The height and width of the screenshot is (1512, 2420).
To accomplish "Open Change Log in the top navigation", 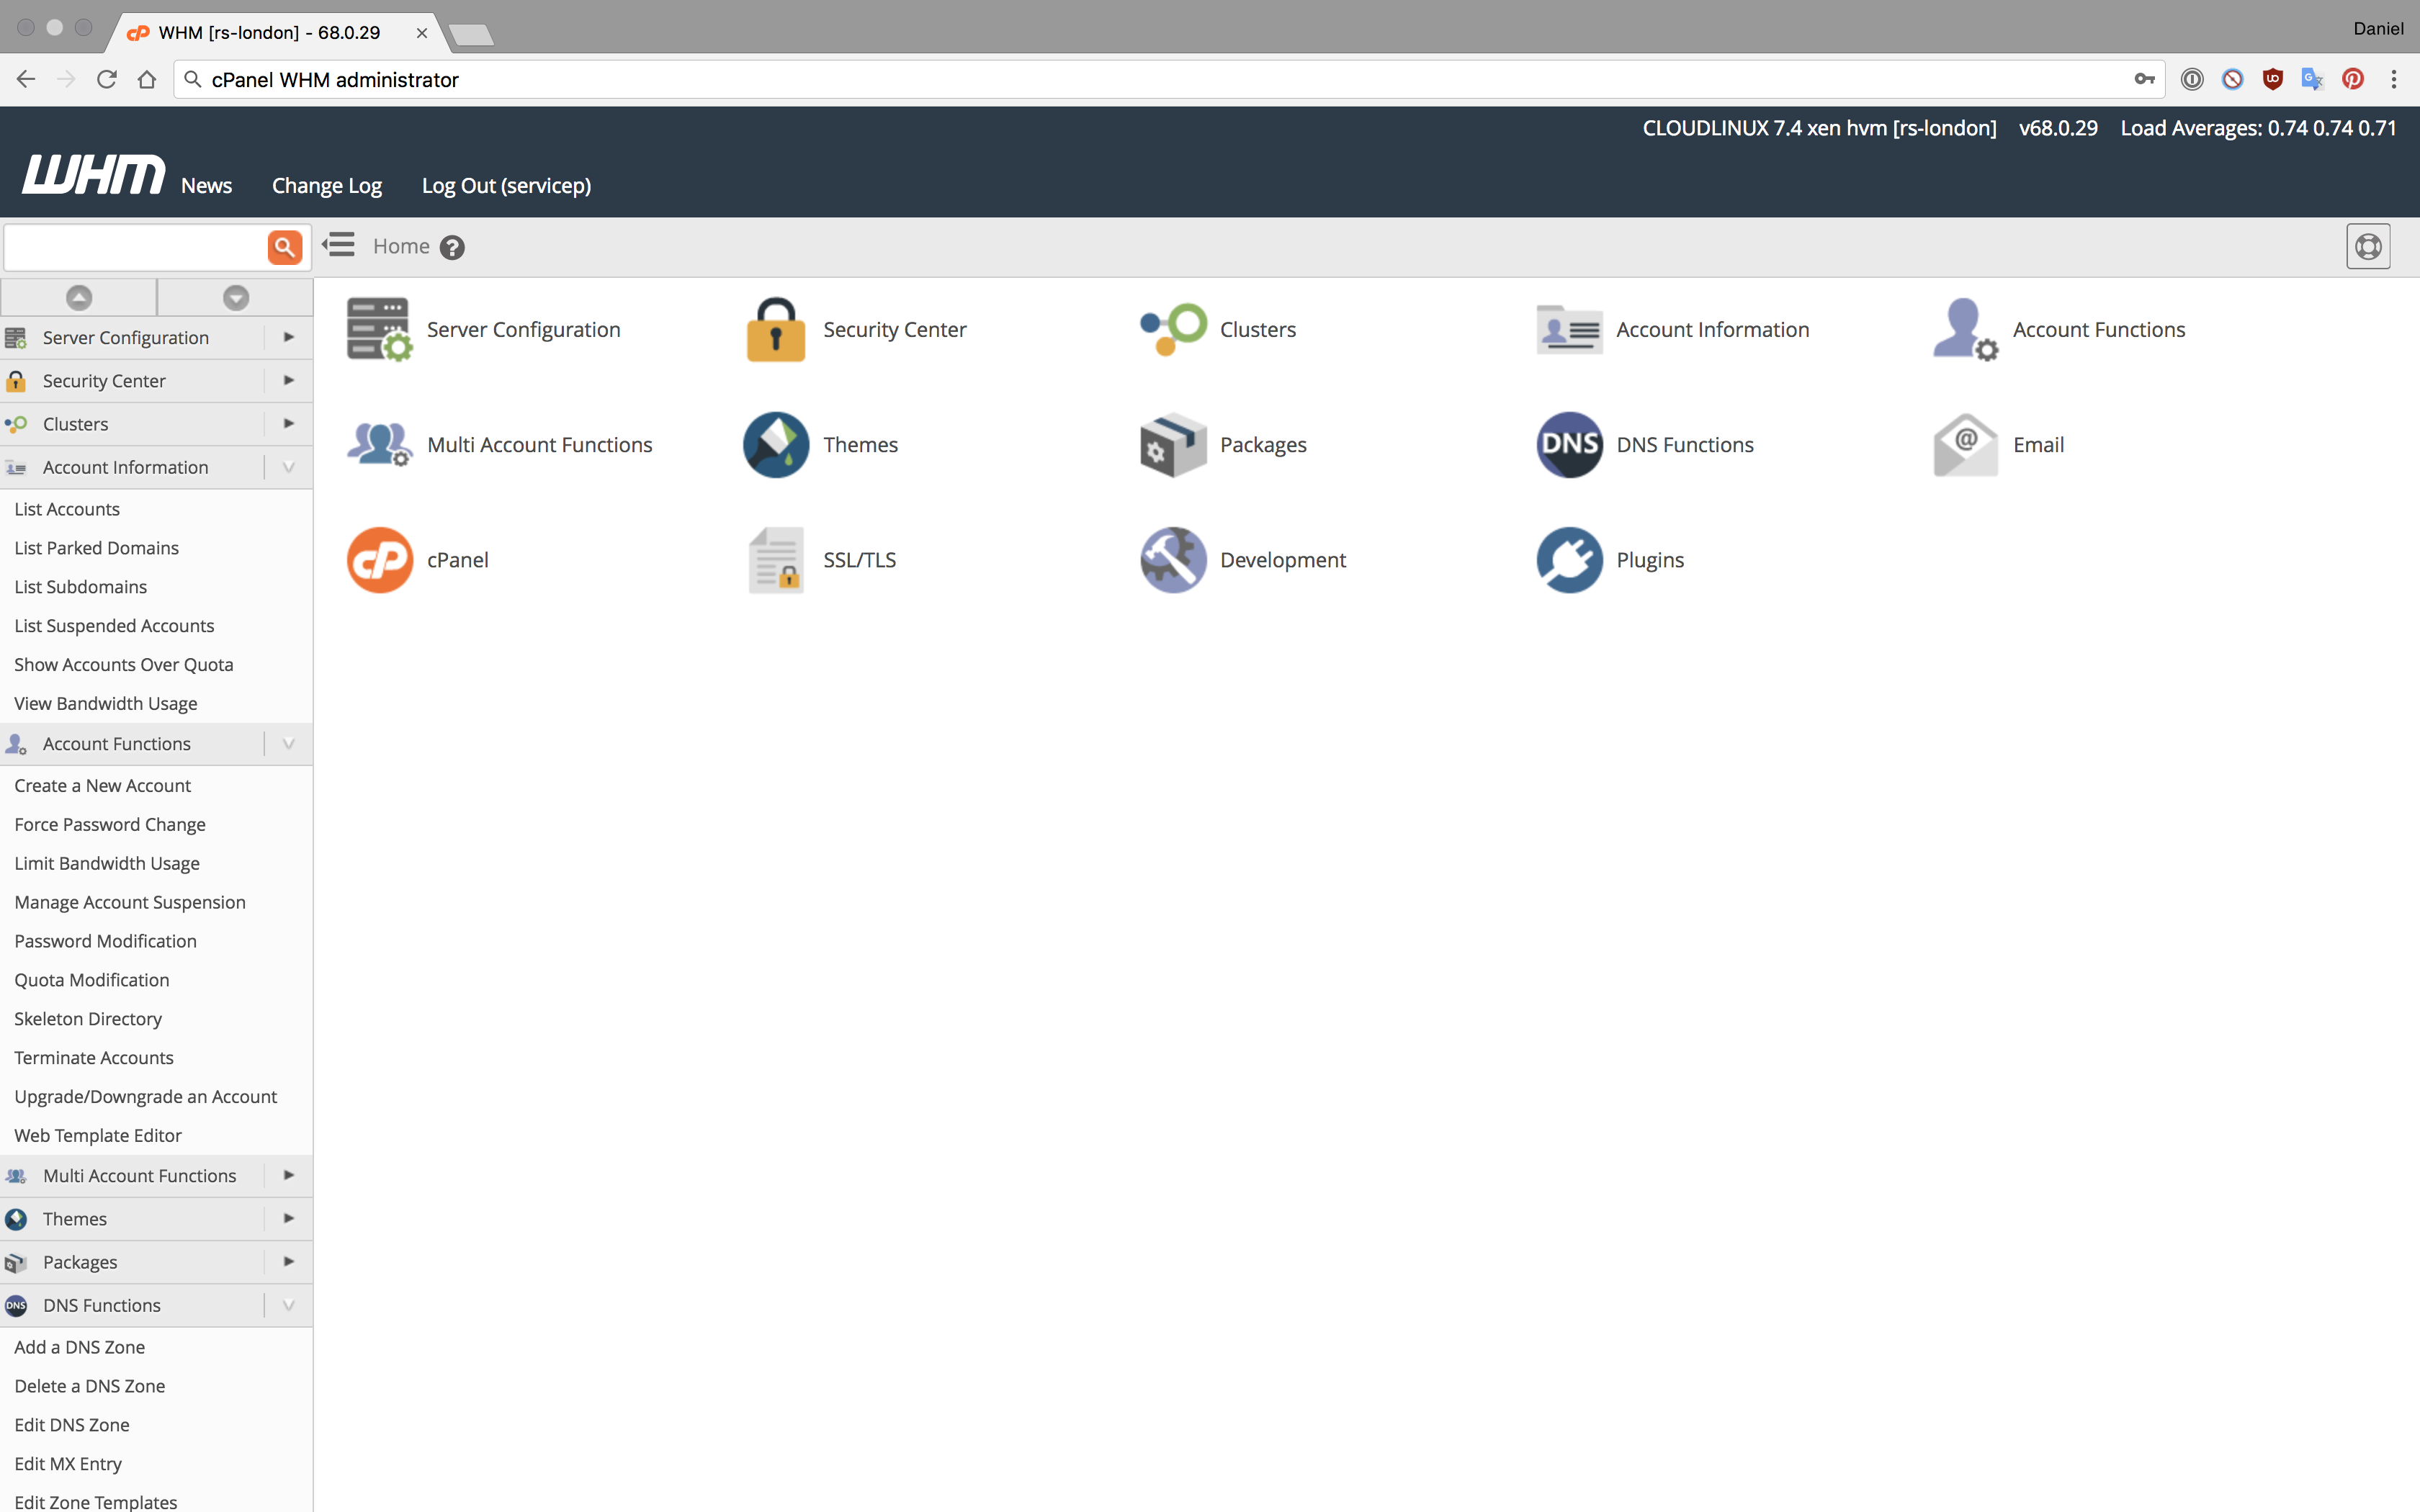I will click(327, 186).
